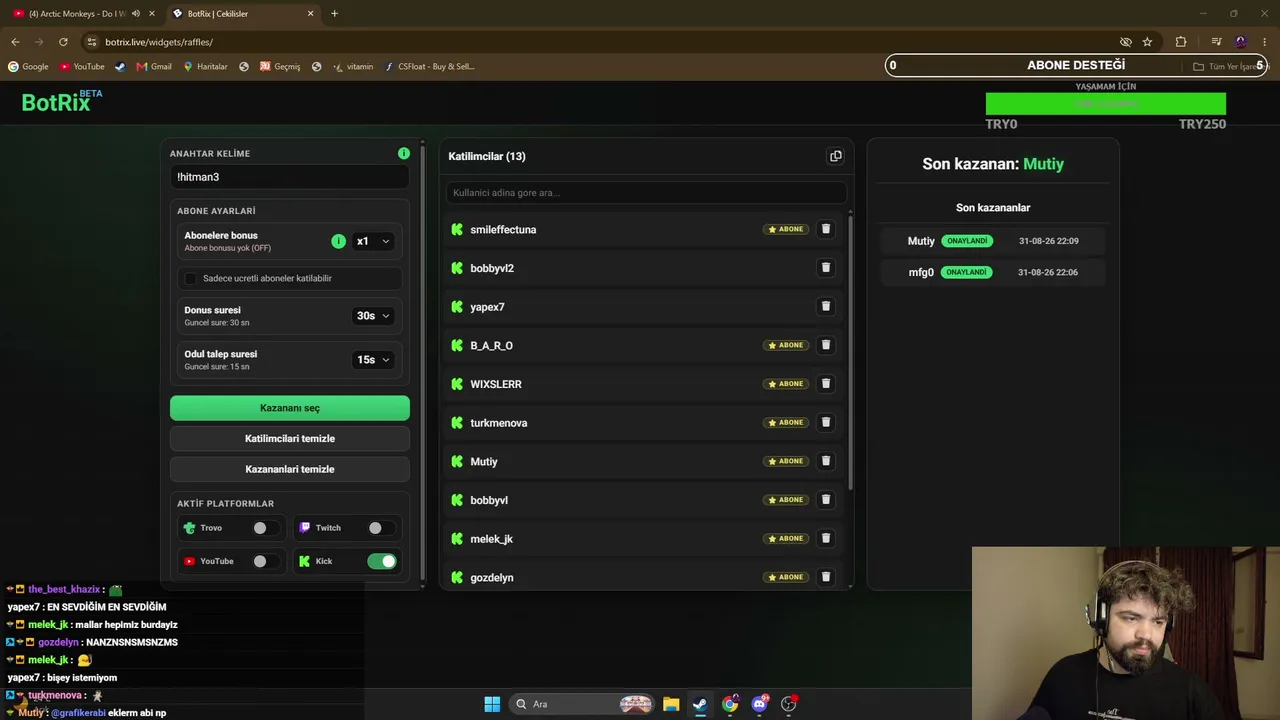The image size is (1280, 720).
Task: Open a new browser tab
Action: click(x=334, y=14)
